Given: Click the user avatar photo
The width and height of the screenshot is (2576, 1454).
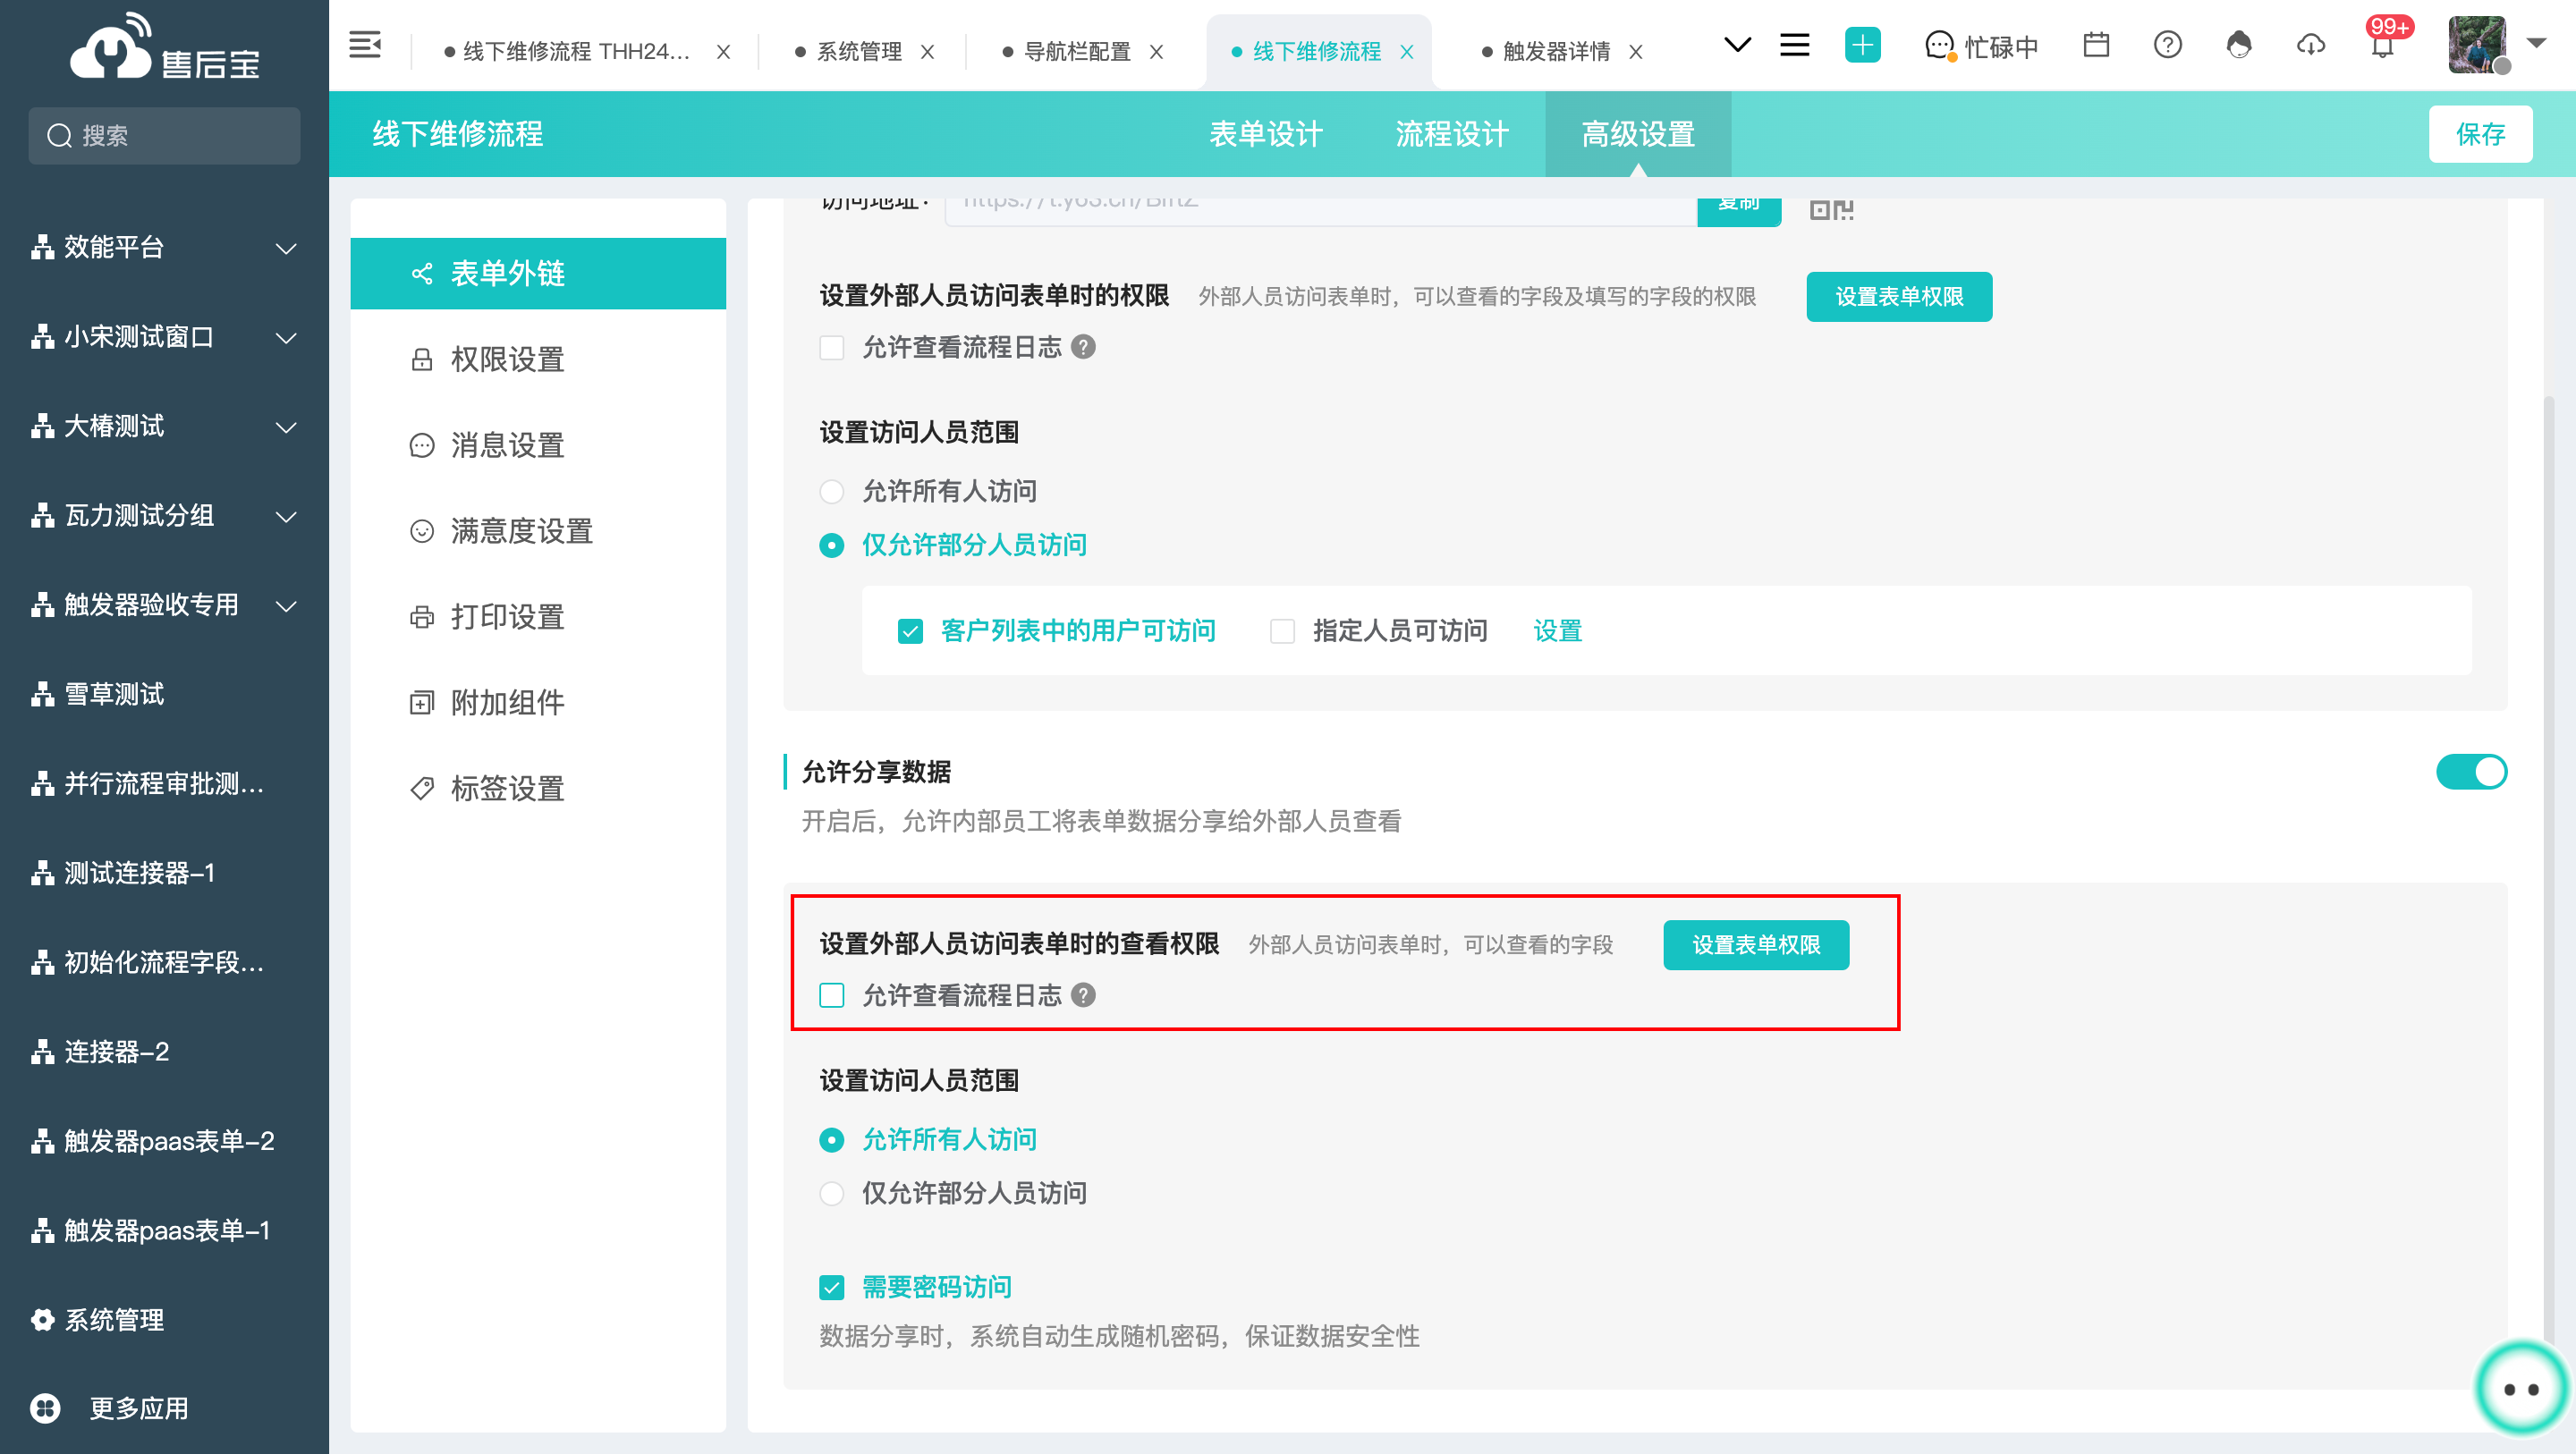Looking at the screenshot, I should (x=2477, y=45).
